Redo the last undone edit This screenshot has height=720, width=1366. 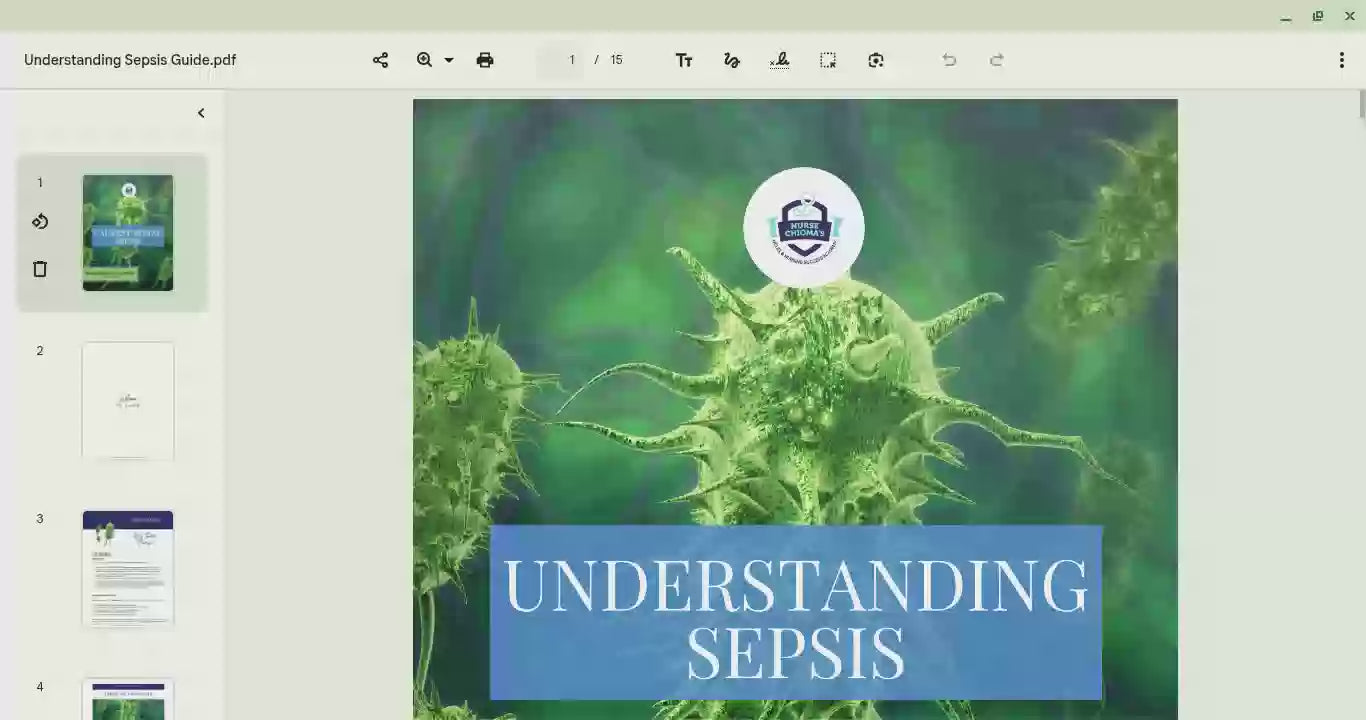pos(997,60)
